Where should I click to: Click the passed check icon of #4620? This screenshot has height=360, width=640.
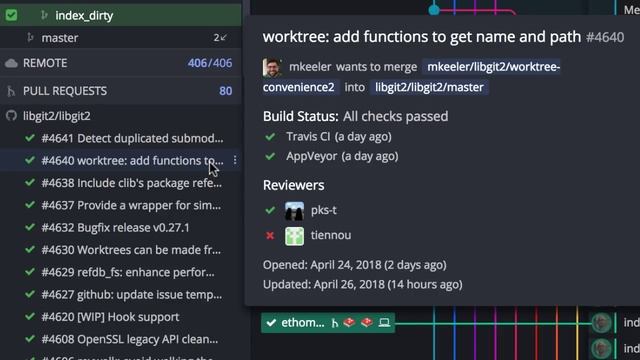coord(30,316)
